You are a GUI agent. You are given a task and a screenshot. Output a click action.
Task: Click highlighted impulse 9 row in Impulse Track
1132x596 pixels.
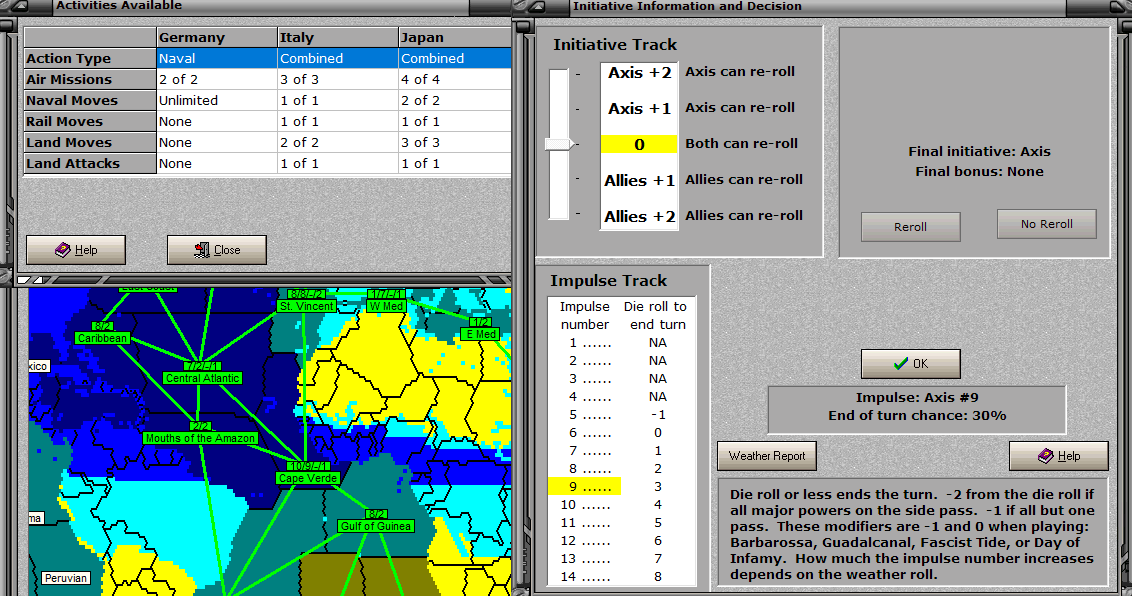pyautogui.click(x=585, y=486)
